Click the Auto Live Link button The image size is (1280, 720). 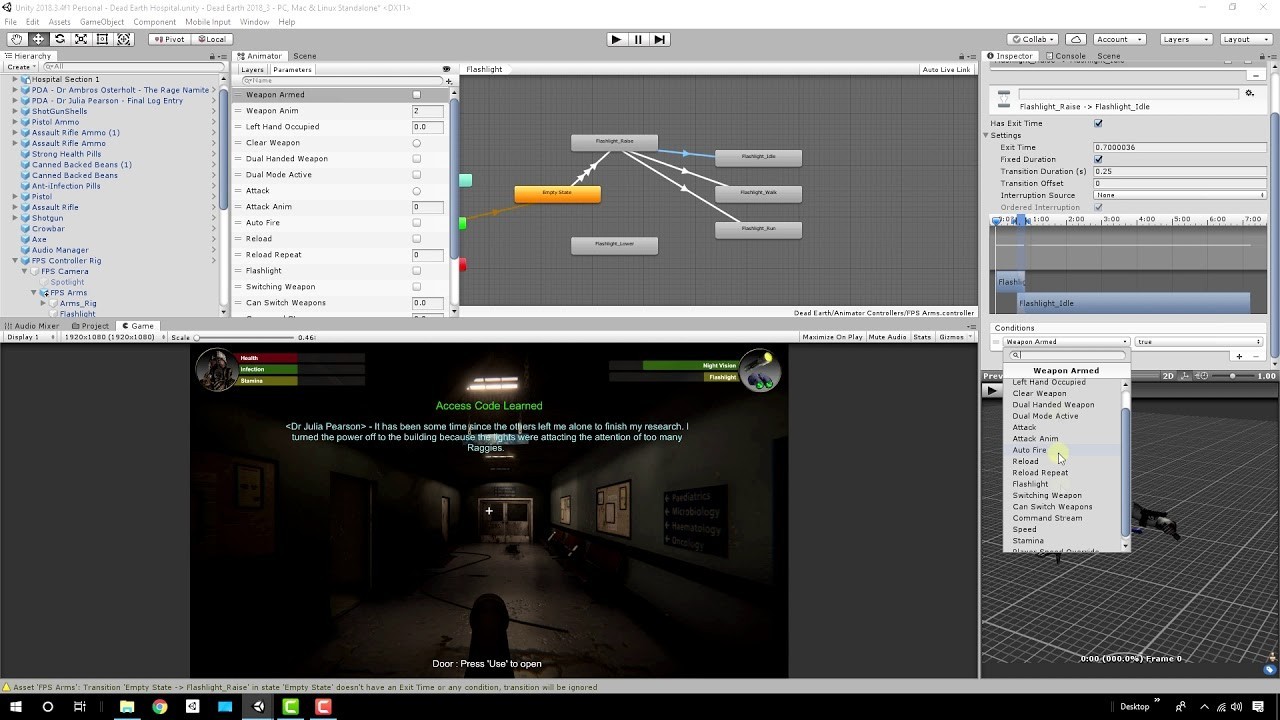tap(946, 70)
